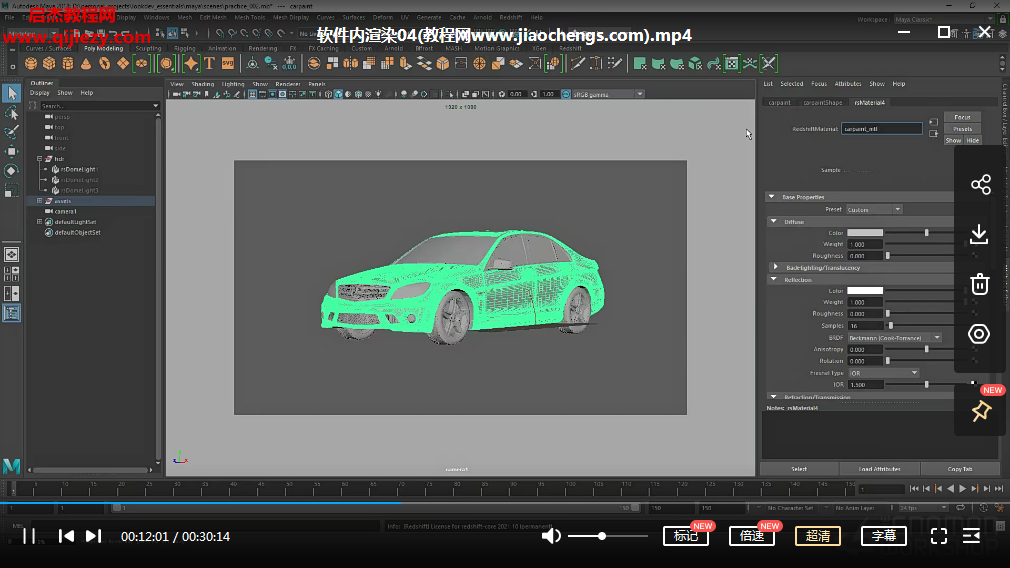Viewport: 1010px width, 568px height.
Task: Activate the Lasso select tool
Action: click(12, 113)
